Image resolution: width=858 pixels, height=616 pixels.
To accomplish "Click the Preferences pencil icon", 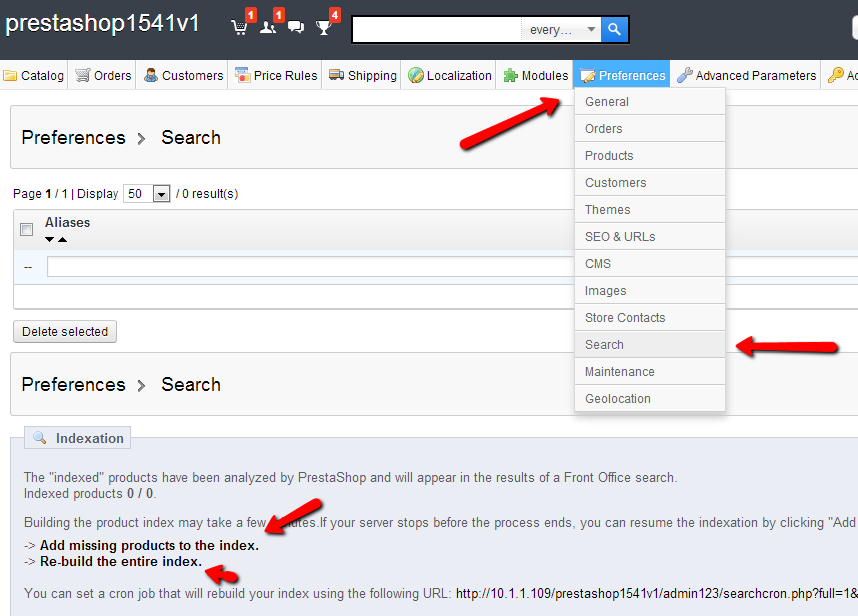I will (x=588, y=75).
